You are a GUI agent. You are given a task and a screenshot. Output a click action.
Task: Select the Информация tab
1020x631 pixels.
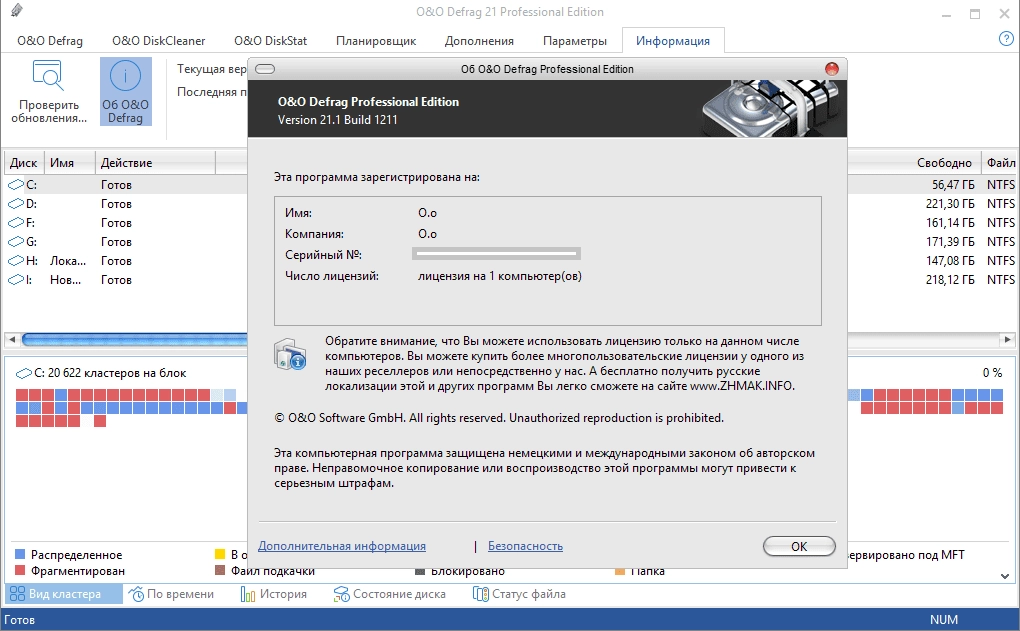click(673, 40)
